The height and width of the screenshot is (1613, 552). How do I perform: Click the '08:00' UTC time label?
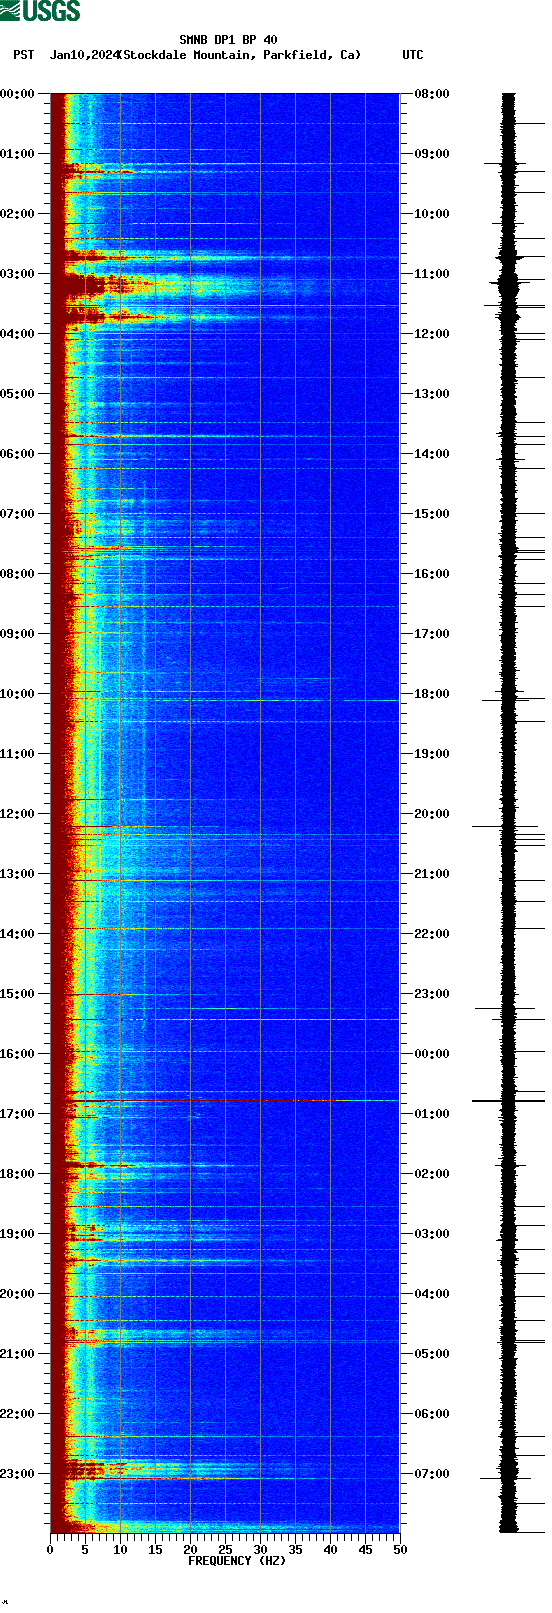tap(432, 94)
